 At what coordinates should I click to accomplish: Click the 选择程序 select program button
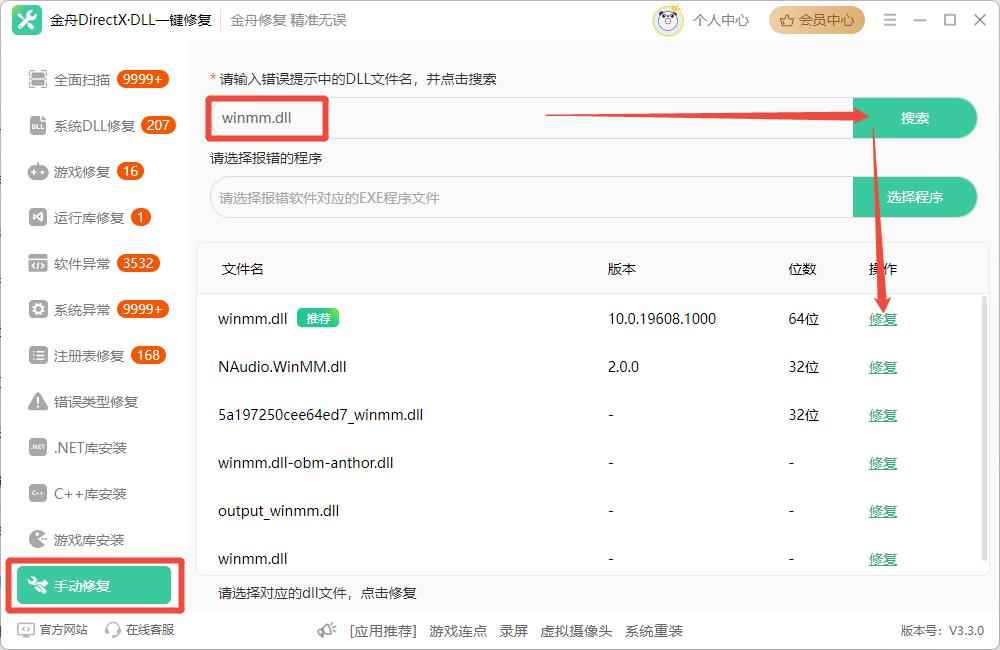[x=914, y=197]
